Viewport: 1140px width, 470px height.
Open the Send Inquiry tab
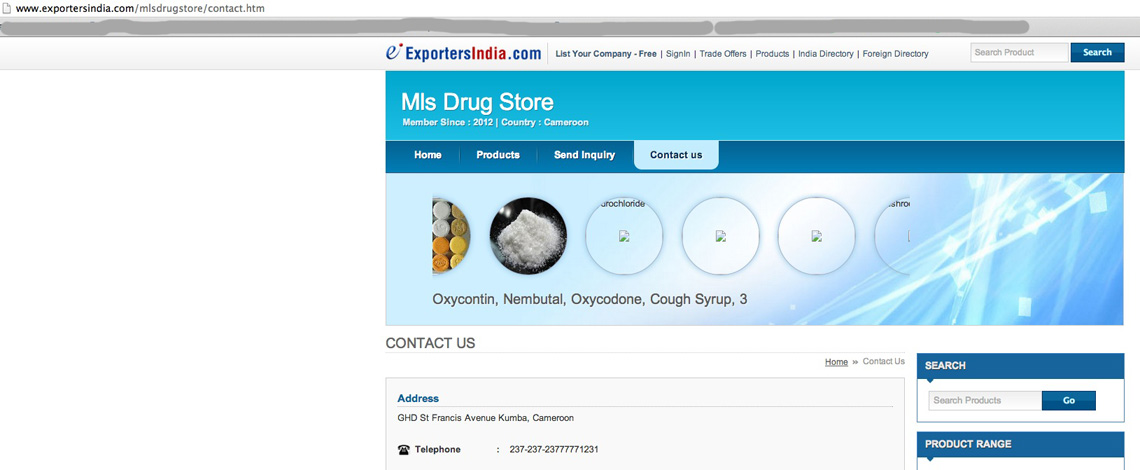[x=584, y=155]
